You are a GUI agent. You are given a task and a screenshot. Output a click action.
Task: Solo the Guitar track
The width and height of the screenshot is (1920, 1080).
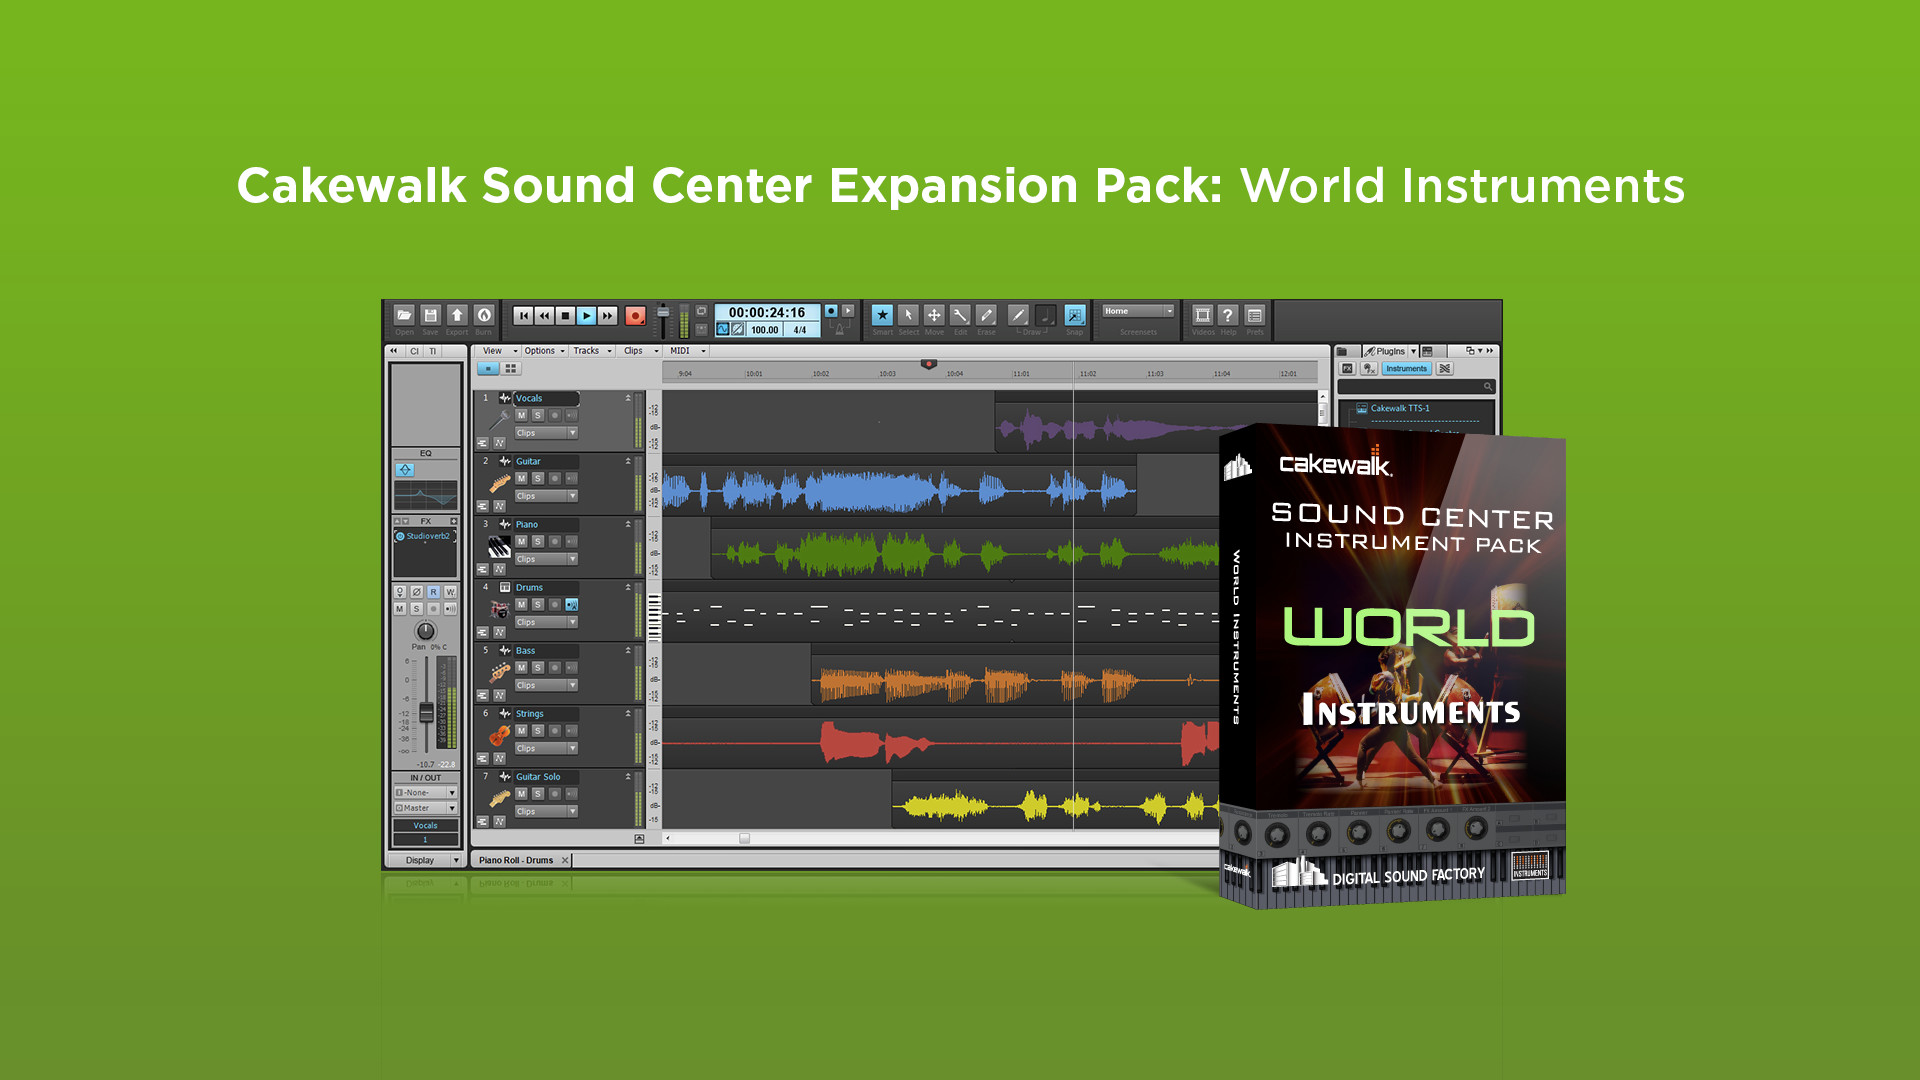coord(538,478)
